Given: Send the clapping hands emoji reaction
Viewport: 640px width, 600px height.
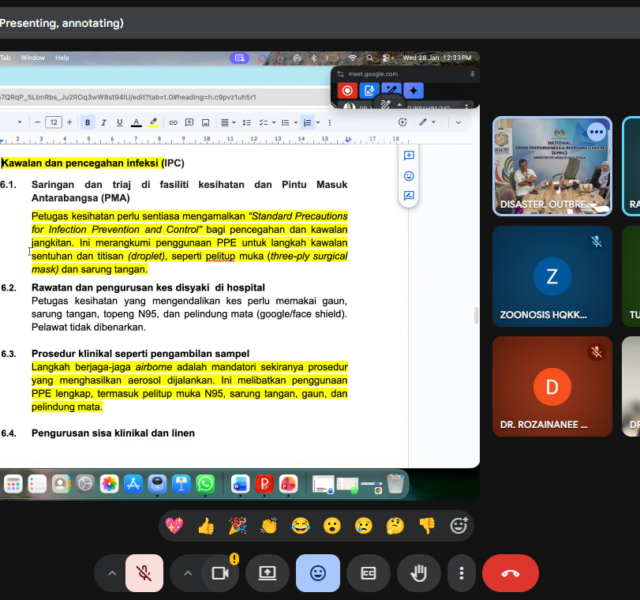Looking at the screenshot, I should pos(268,525).
